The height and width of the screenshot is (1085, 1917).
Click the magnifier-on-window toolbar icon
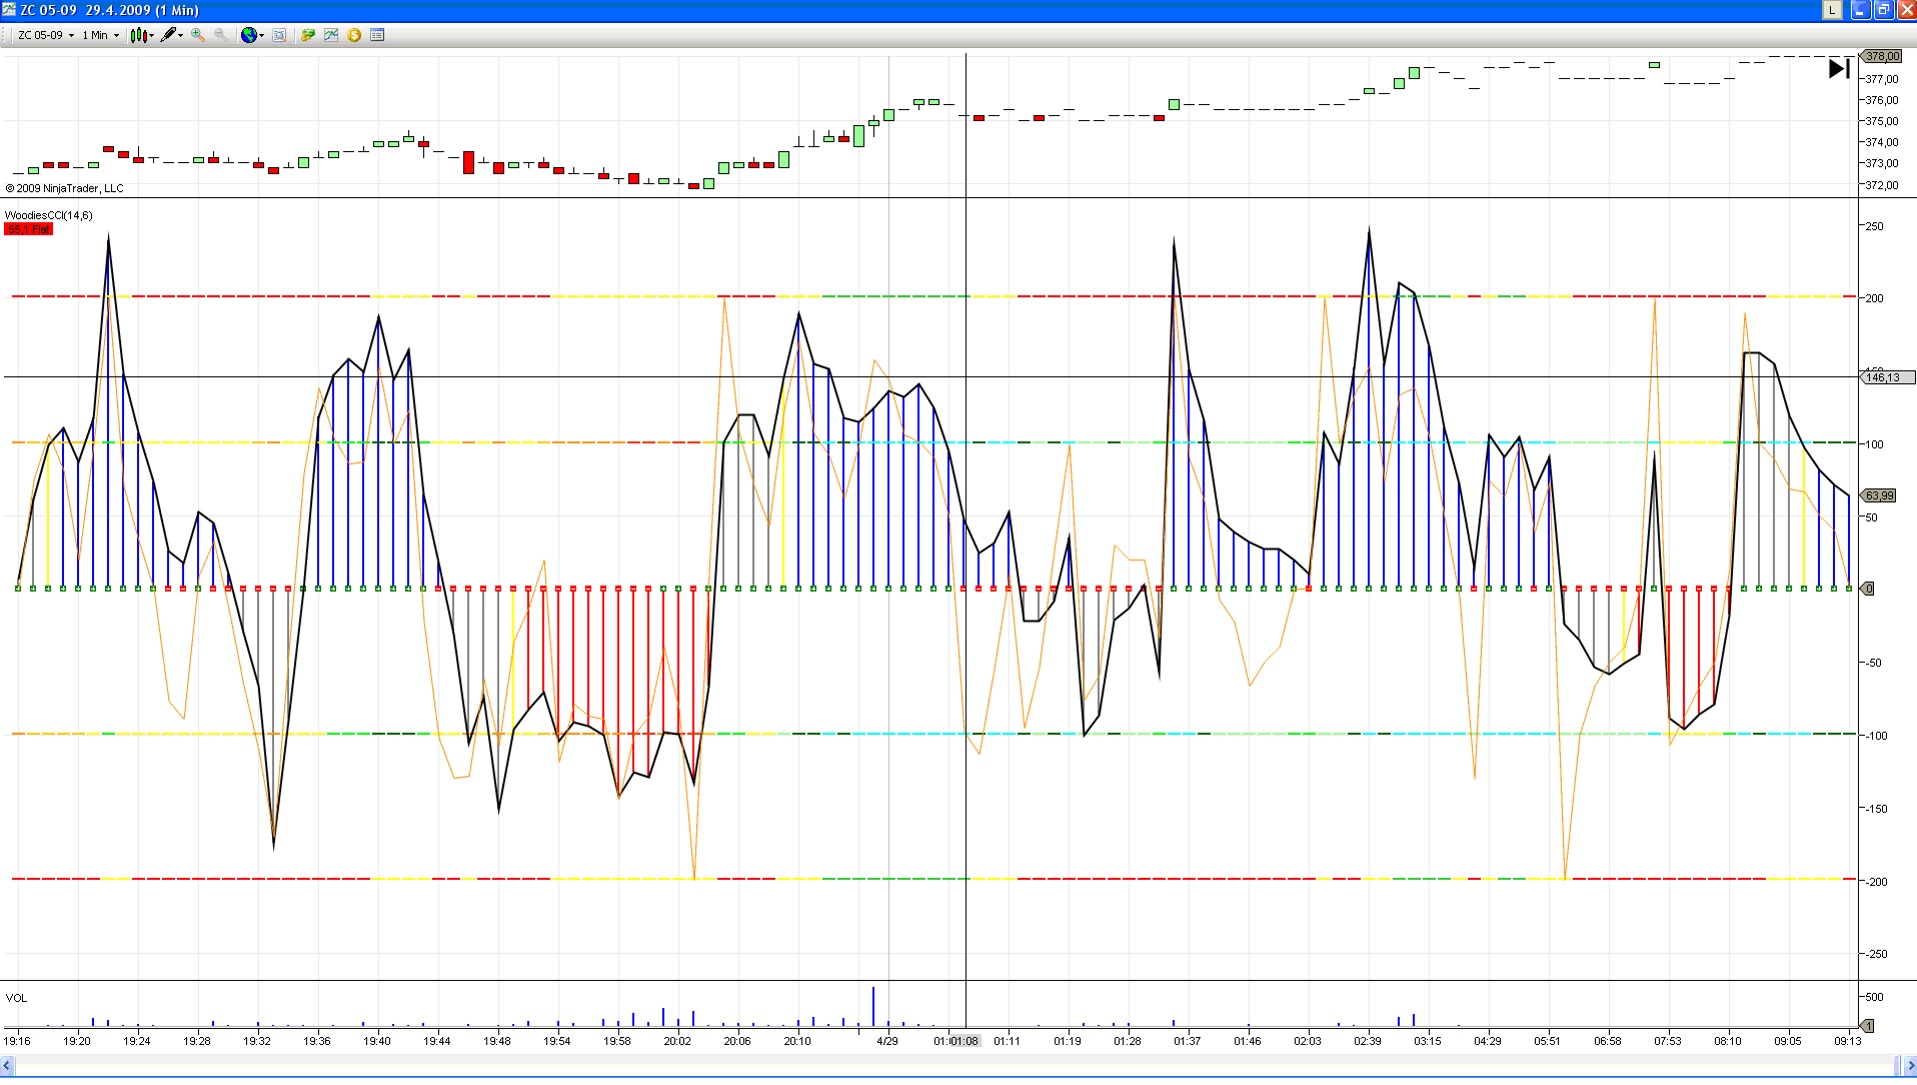click(x=279, y=35)
